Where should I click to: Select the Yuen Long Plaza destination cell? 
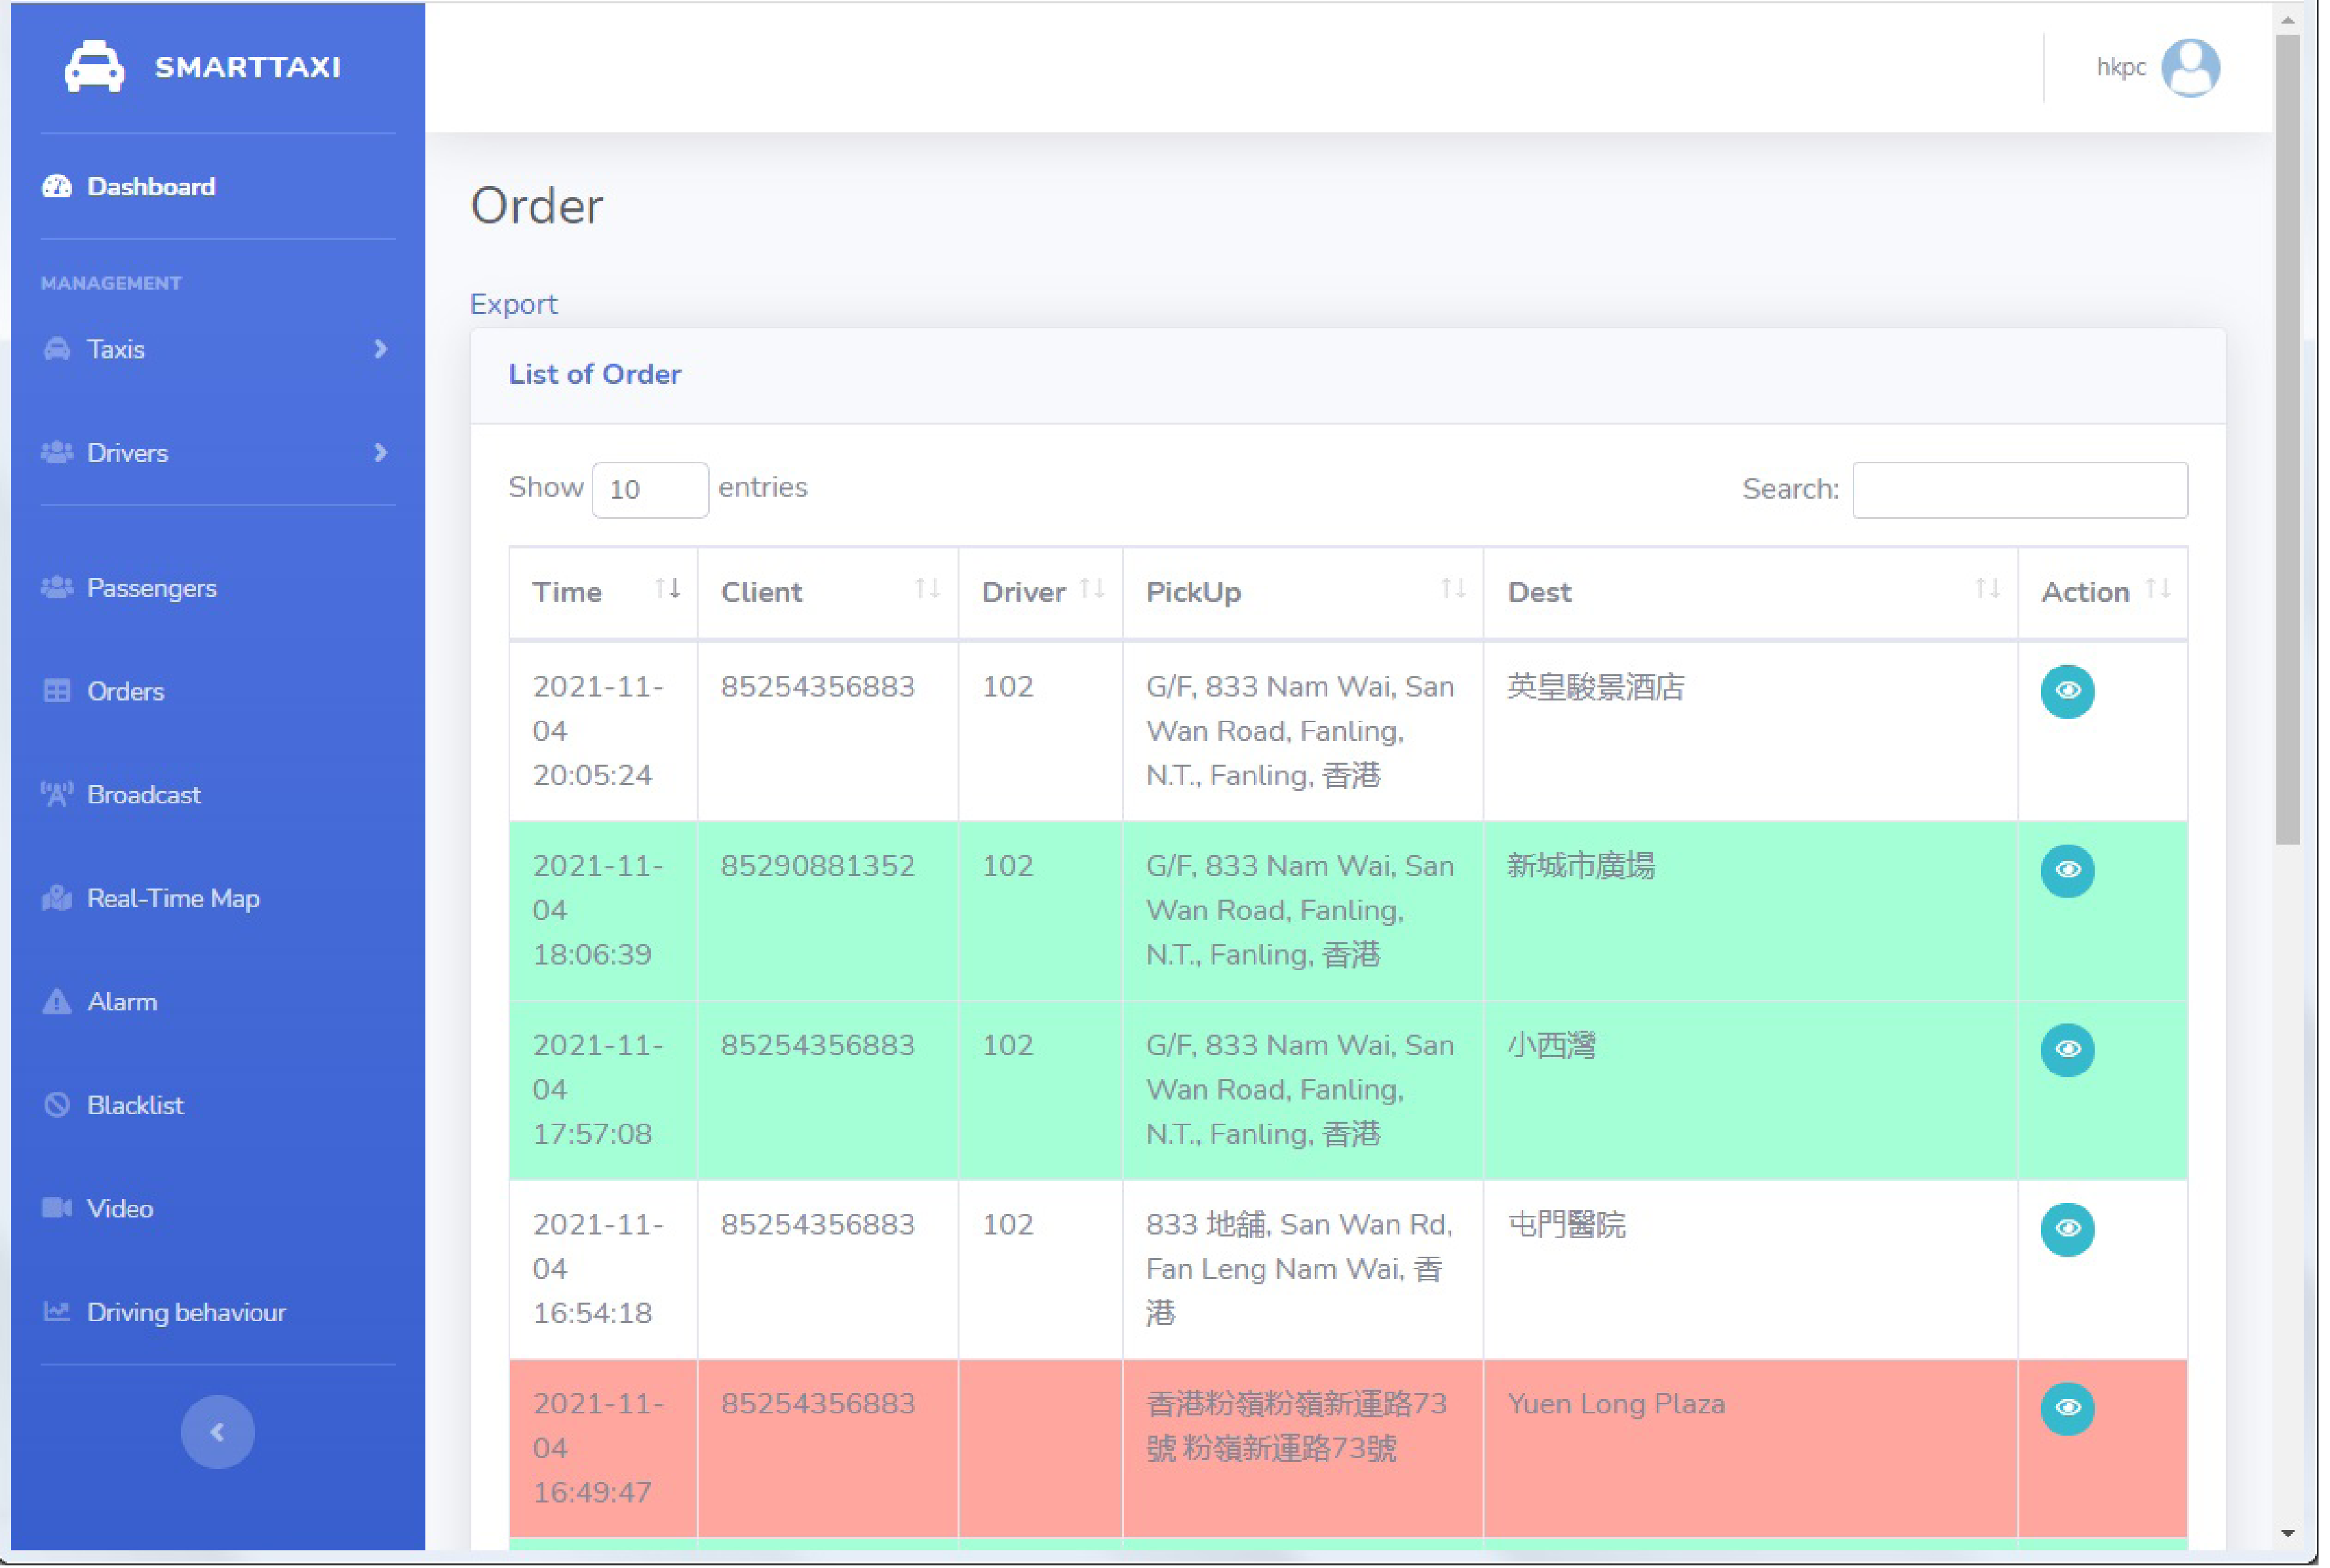[x=1750, y=1448]
